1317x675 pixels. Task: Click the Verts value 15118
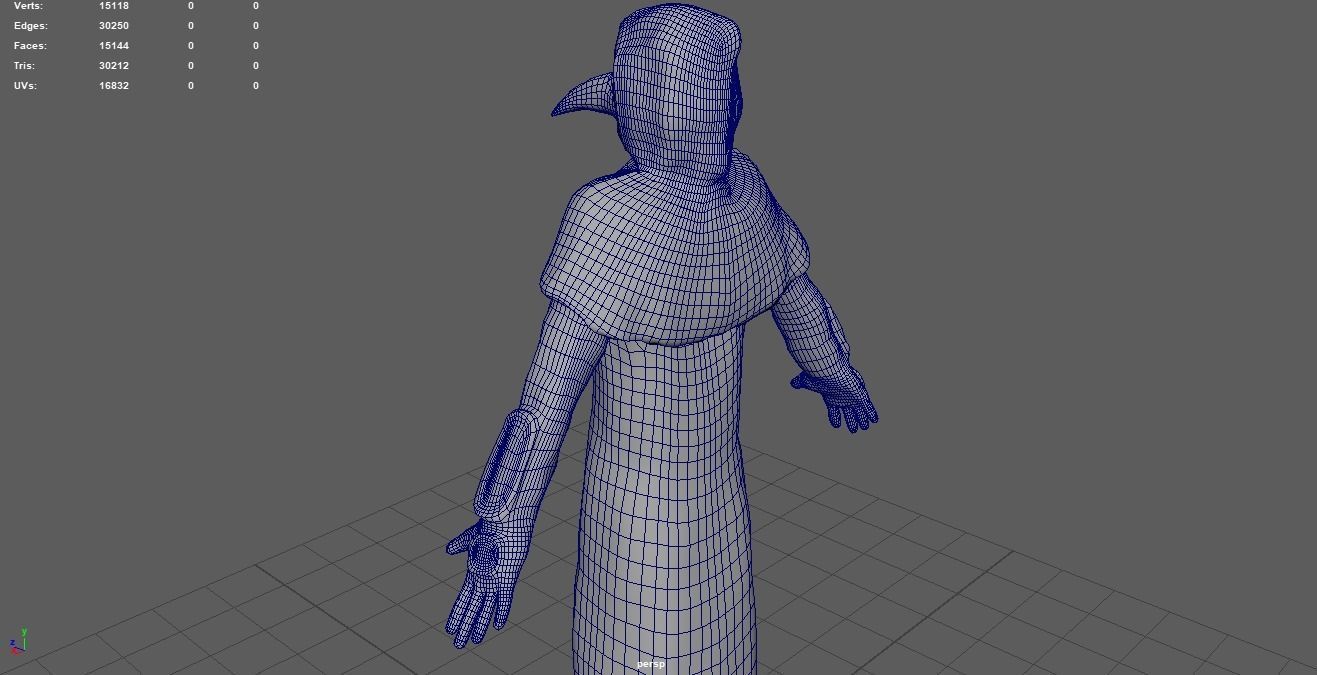pos(113,6)
